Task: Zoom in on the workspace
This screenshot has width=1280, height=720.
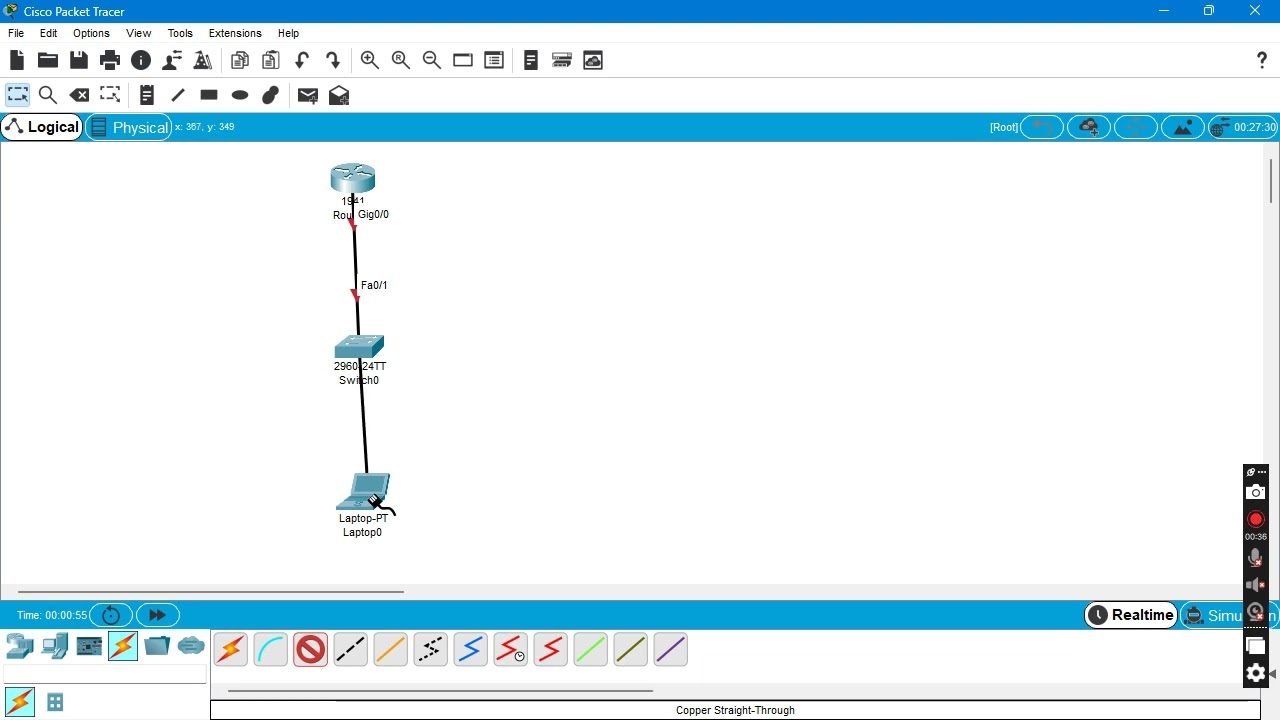Action: point(369,60)
